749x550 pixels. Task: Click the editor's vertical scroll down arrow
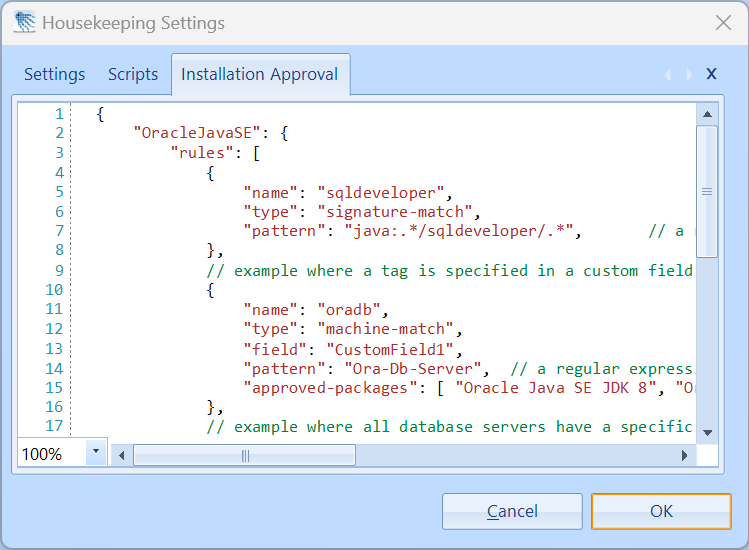click(707, 432)
